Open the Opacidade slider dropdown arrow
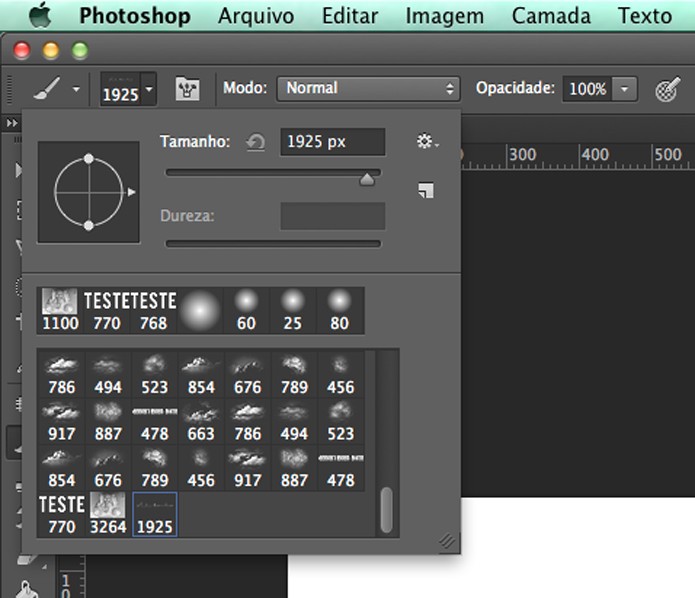The width and height of the screenshot is (695, 598). [x=625, y=89]
